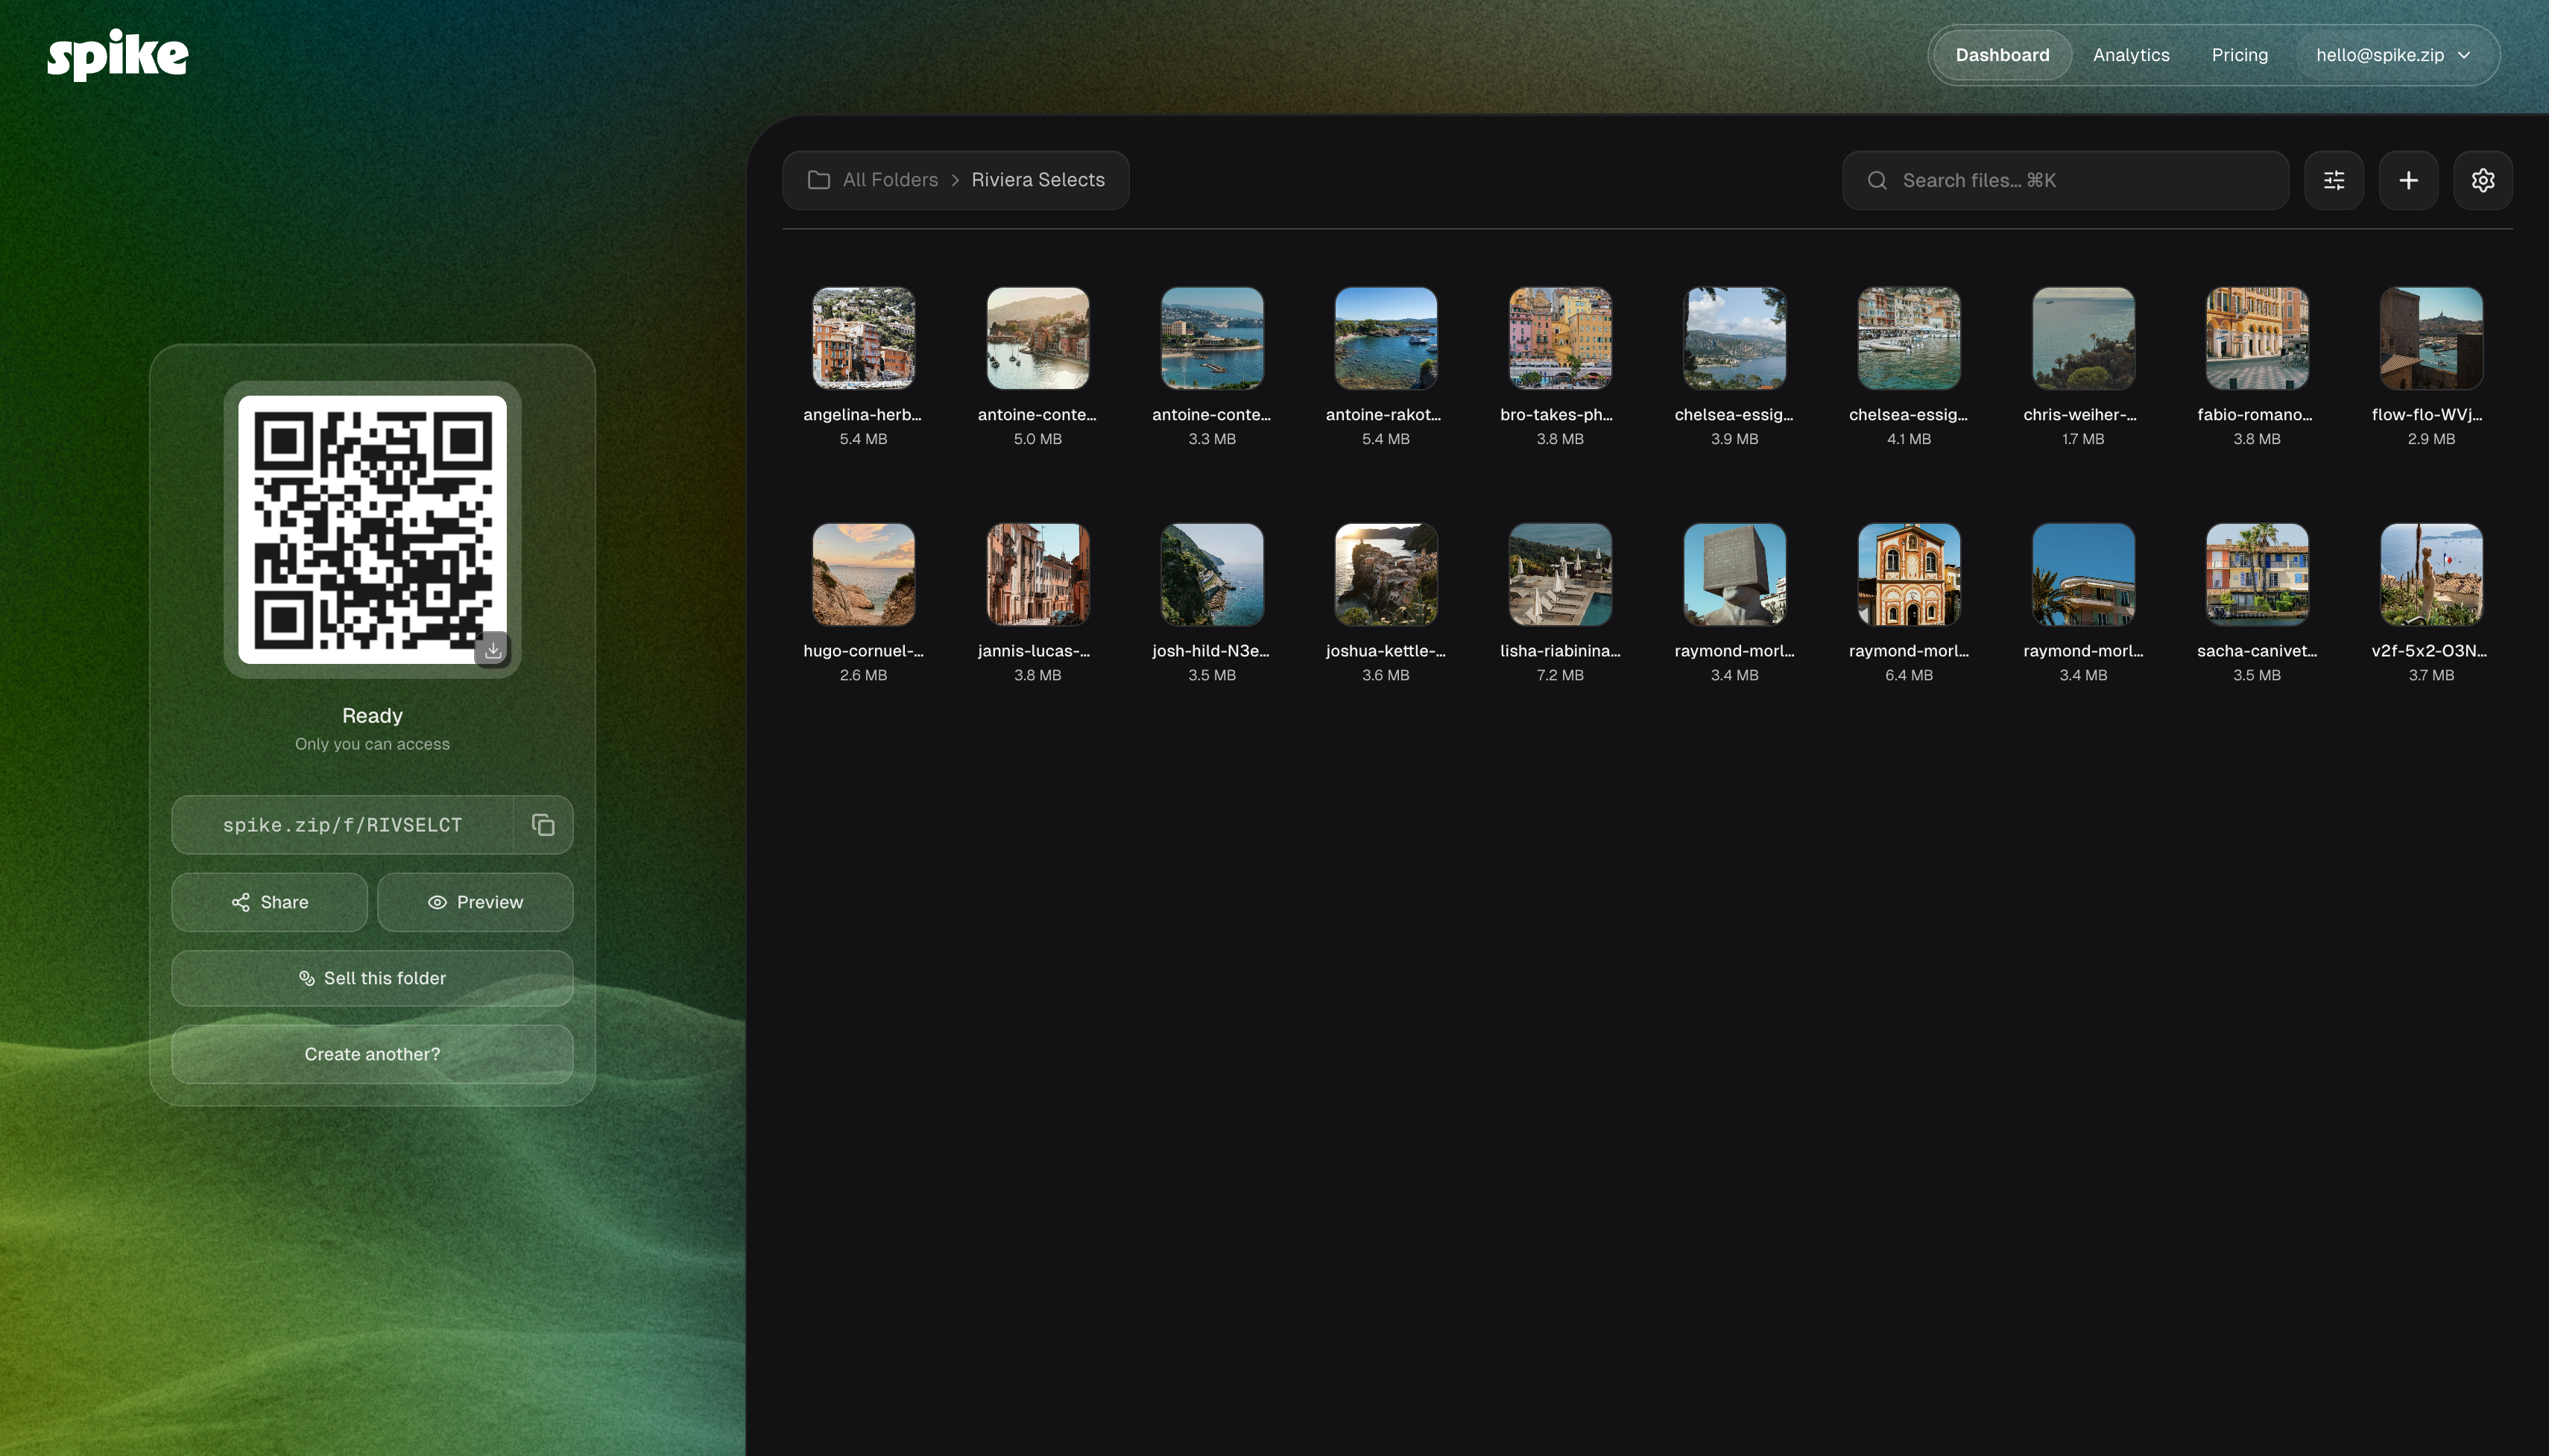
Task: Open josh-hild-N3e... thumbnail
Action: (1212, 574)
